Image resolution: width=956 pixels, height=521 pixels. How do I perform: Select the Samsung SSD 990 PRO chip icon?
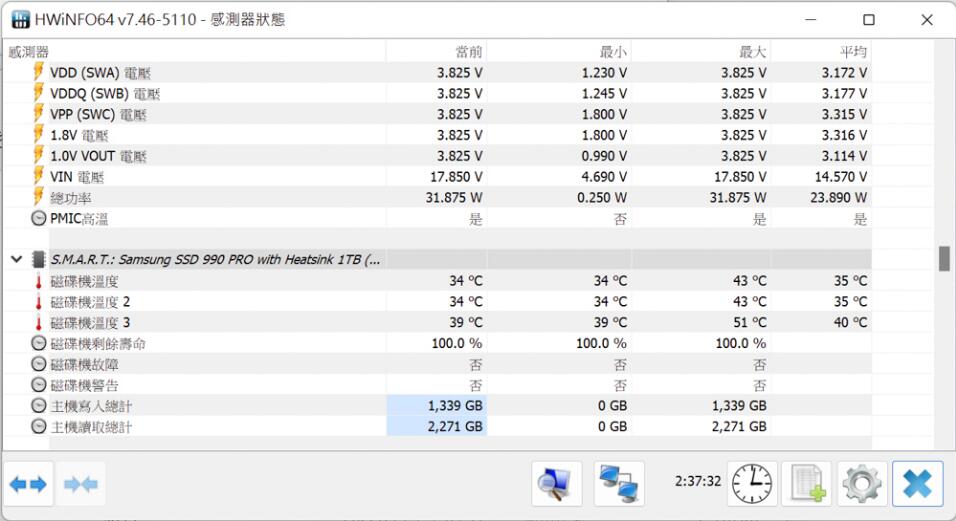pos(38,260)
